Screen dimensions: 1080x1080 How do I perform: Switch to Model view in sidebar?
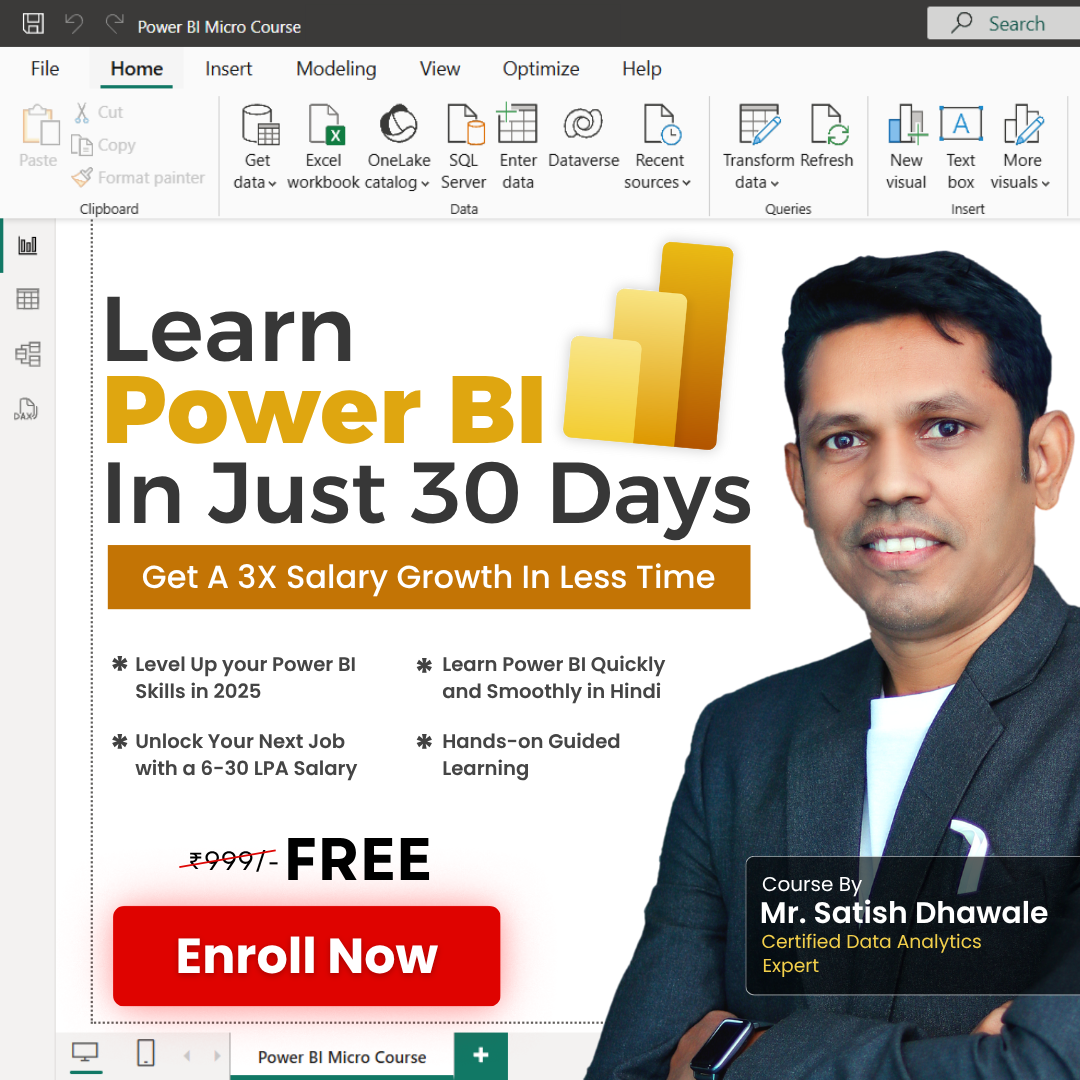(28, 354)
